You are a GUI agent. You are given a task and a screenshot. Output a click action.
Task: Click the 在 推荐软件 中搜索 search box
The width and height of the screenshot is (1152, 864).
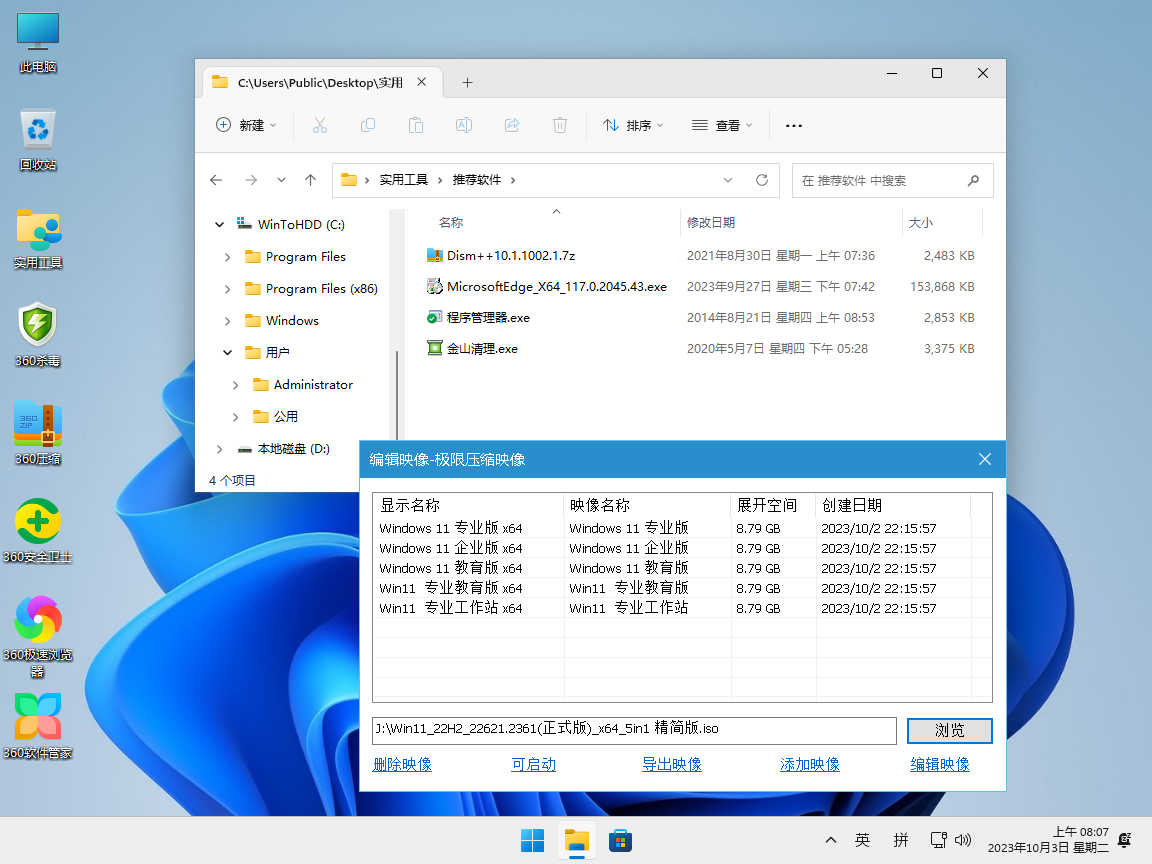pyautogui.click(x=880, y=181)
